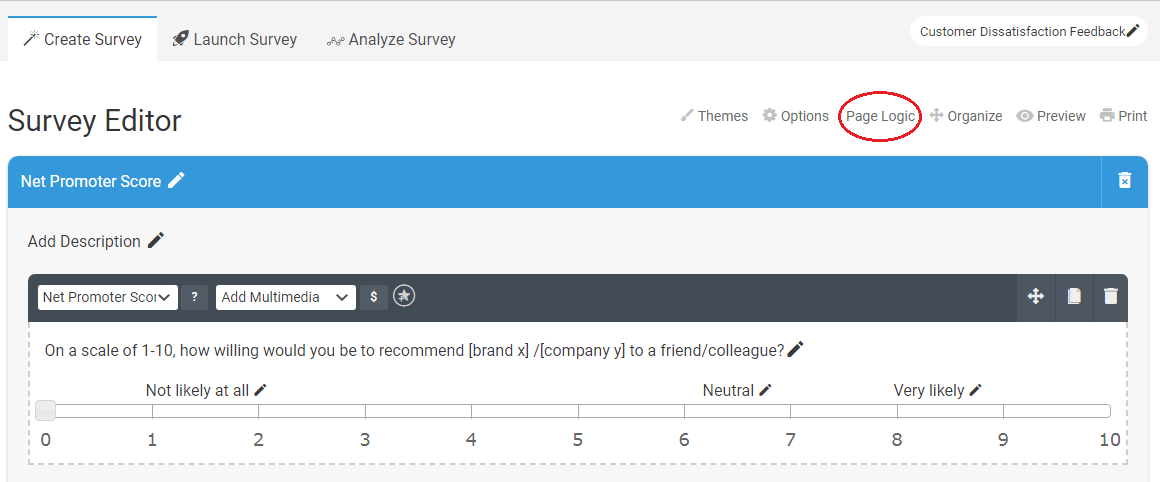Click the dollar sign scoring icon
Image resolution: width=1160 pixels, height=482 pixels.
(x=373, y=297)
